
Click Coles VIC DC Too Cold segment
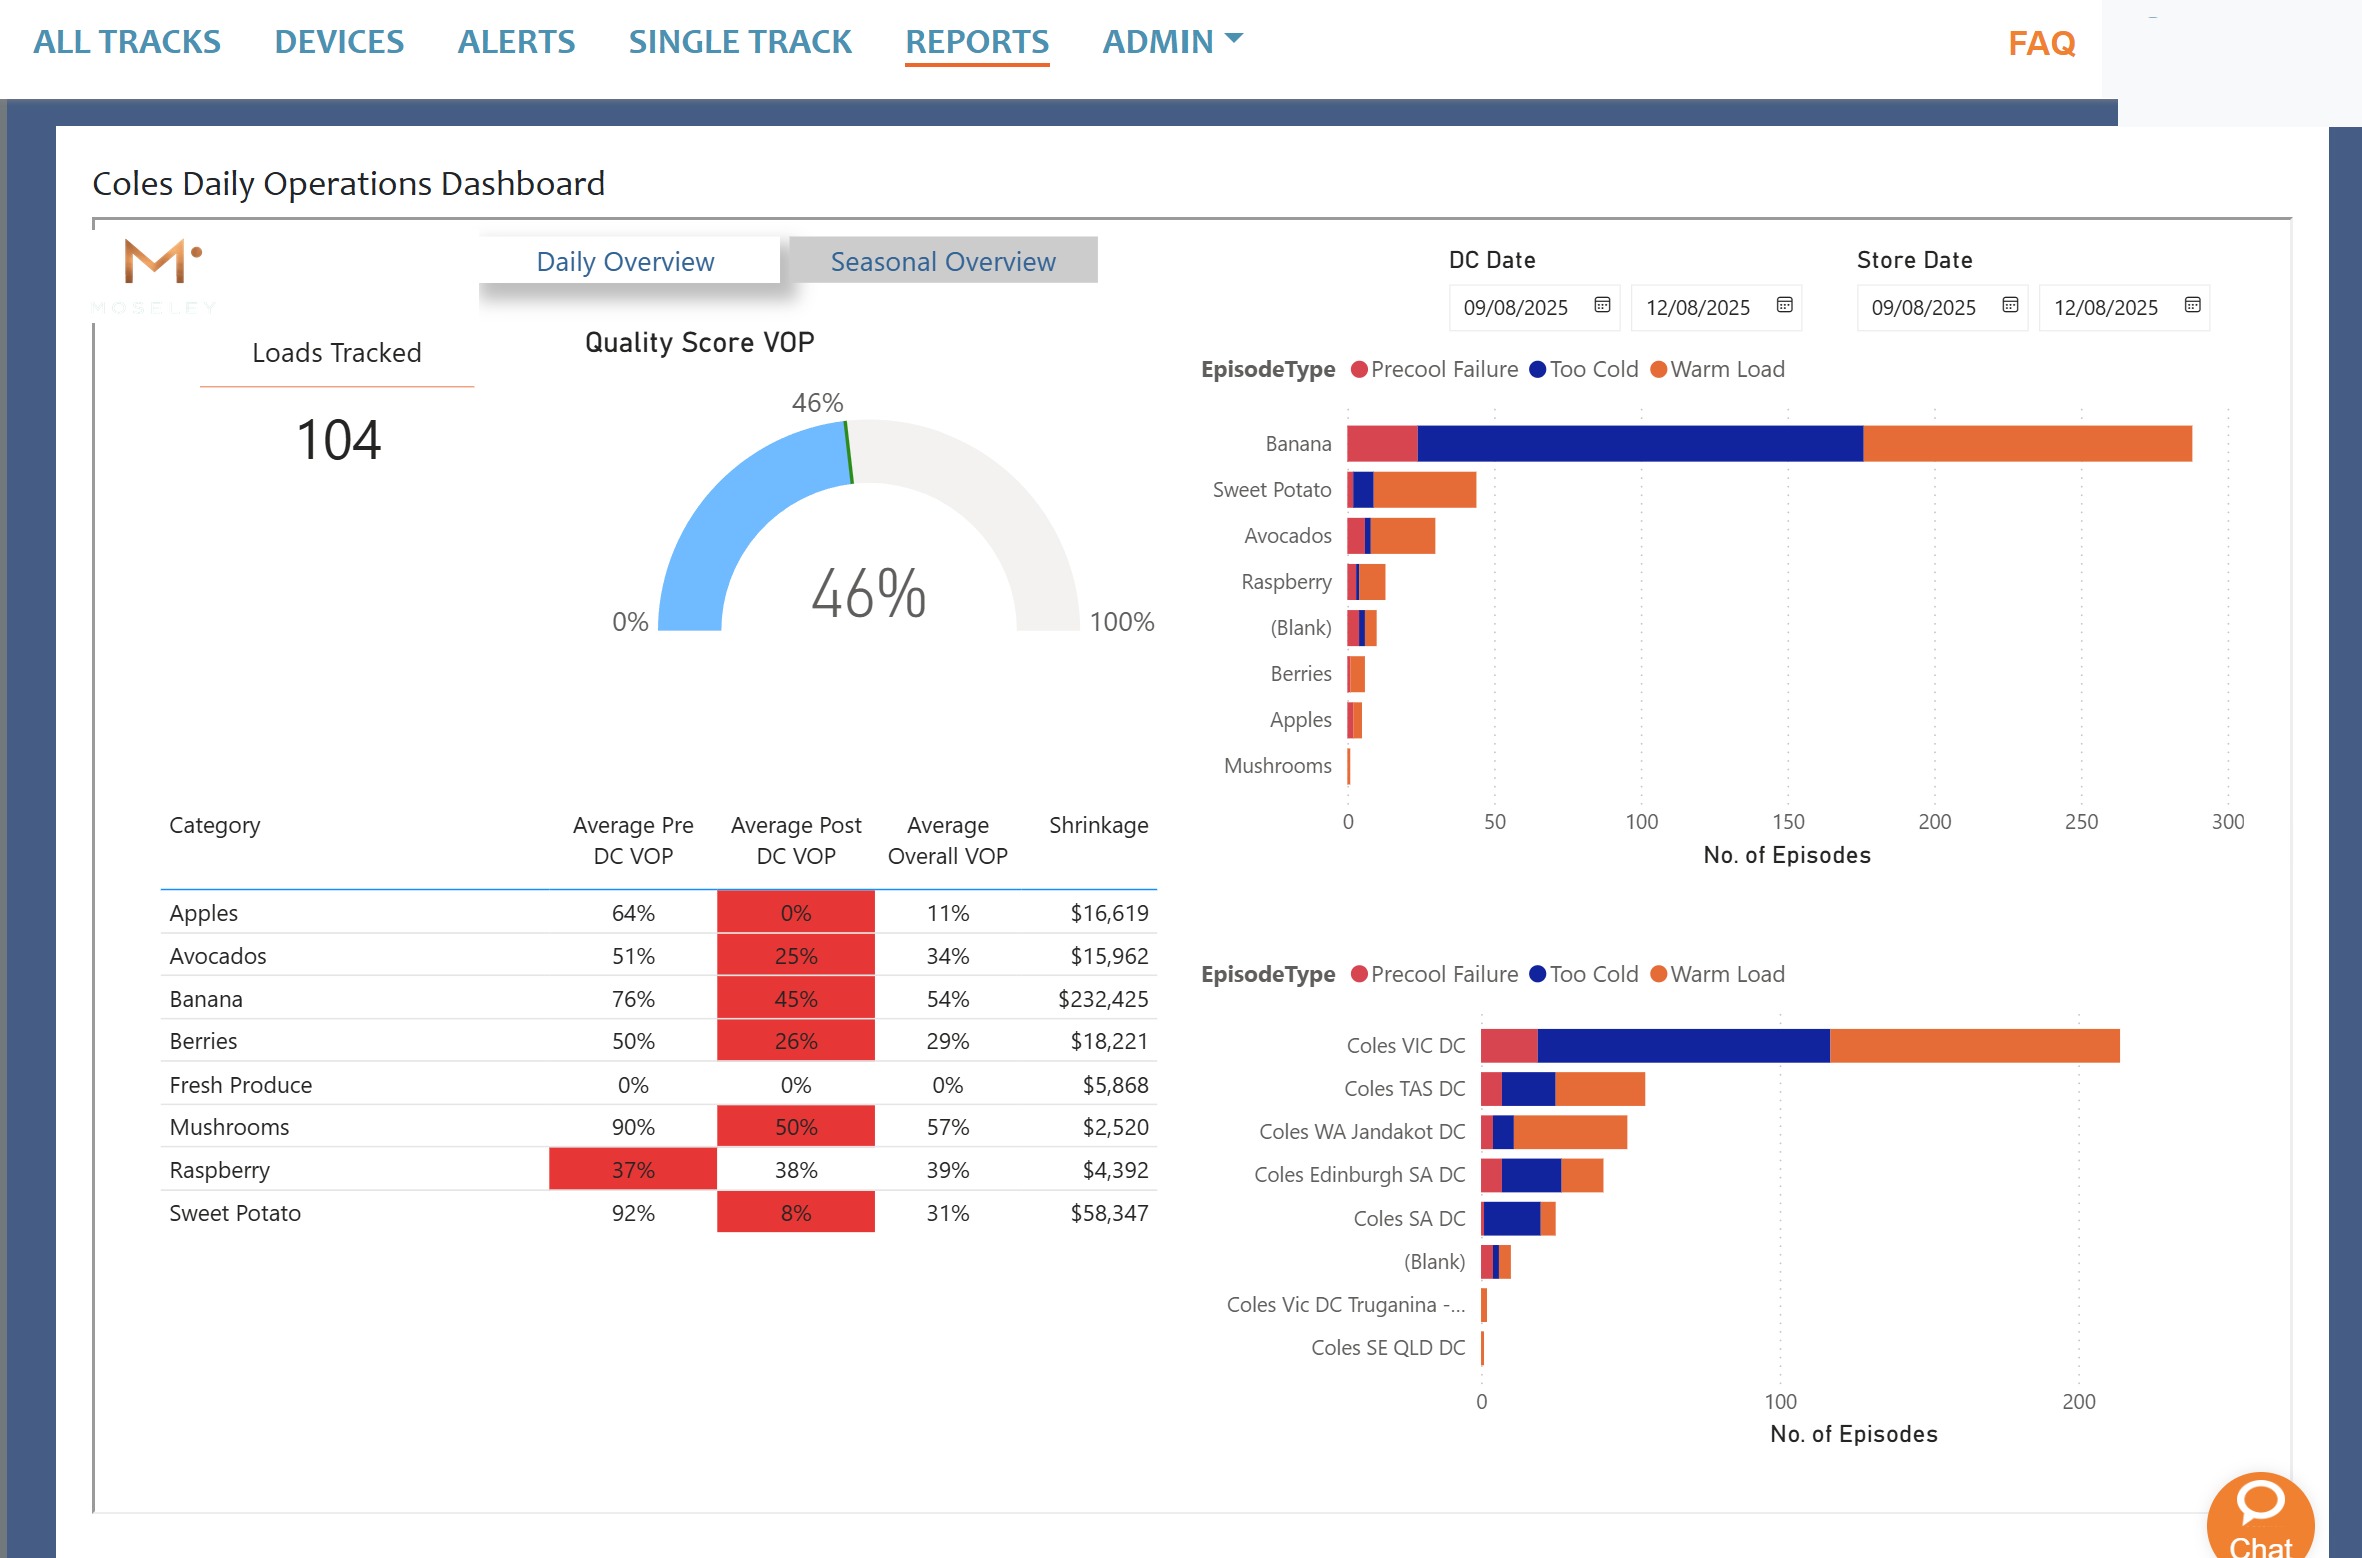(1683, 1045)
